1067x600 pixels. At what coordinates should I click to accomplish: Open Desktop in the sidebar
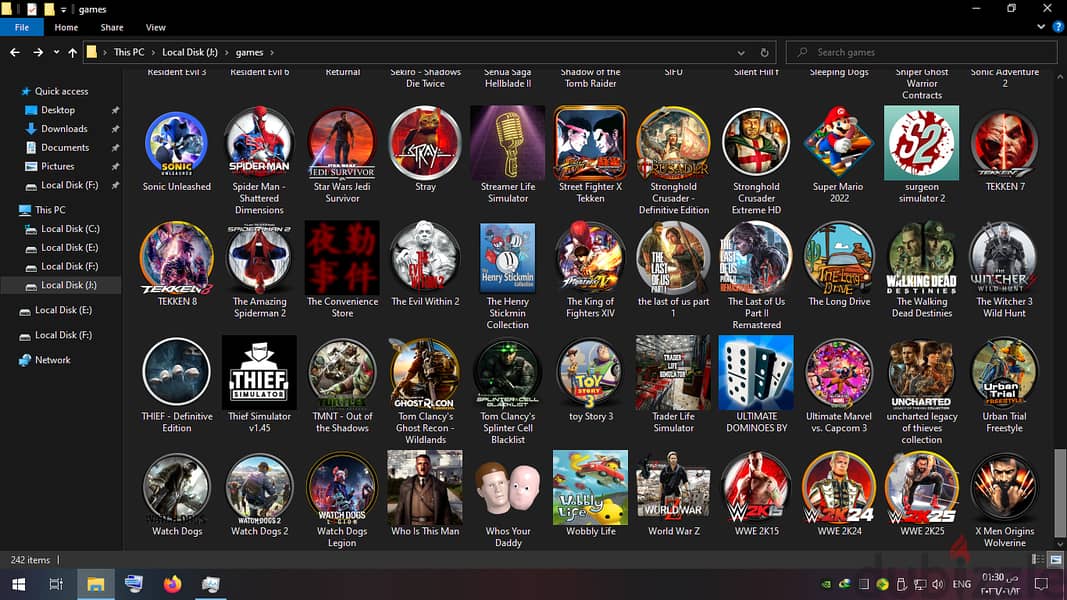58,110
